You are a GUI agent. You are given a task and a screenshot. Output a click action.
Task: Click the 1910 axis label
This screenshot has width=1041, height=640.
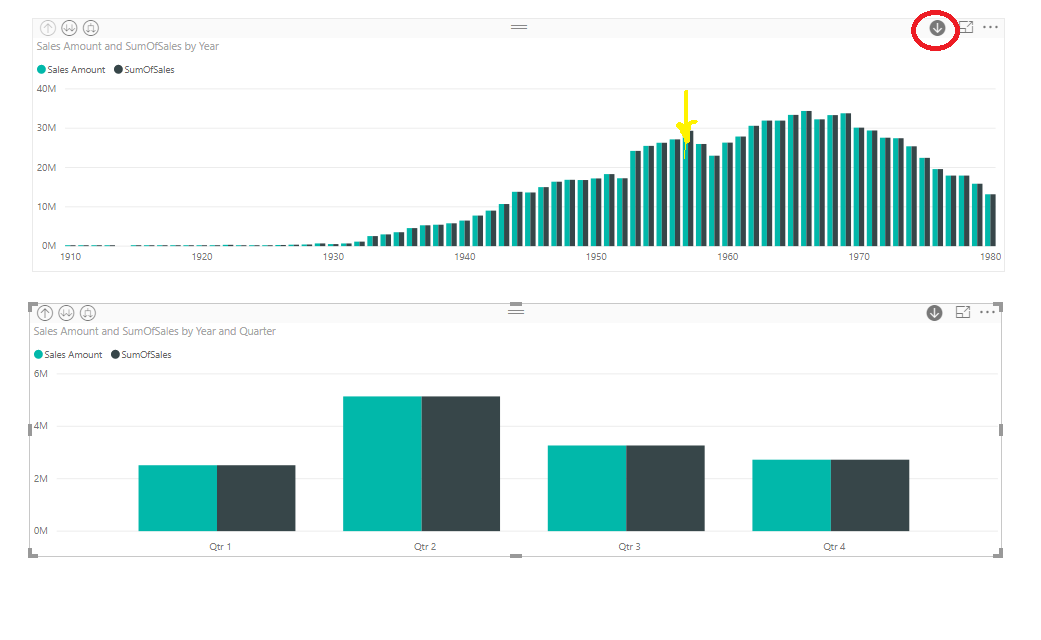70,257
